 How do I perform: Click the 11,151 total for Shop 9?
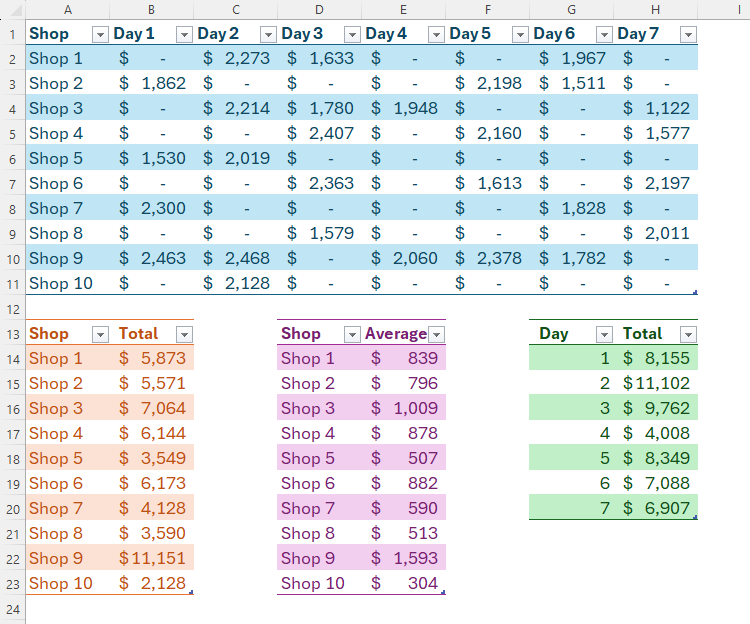point(151,558)
